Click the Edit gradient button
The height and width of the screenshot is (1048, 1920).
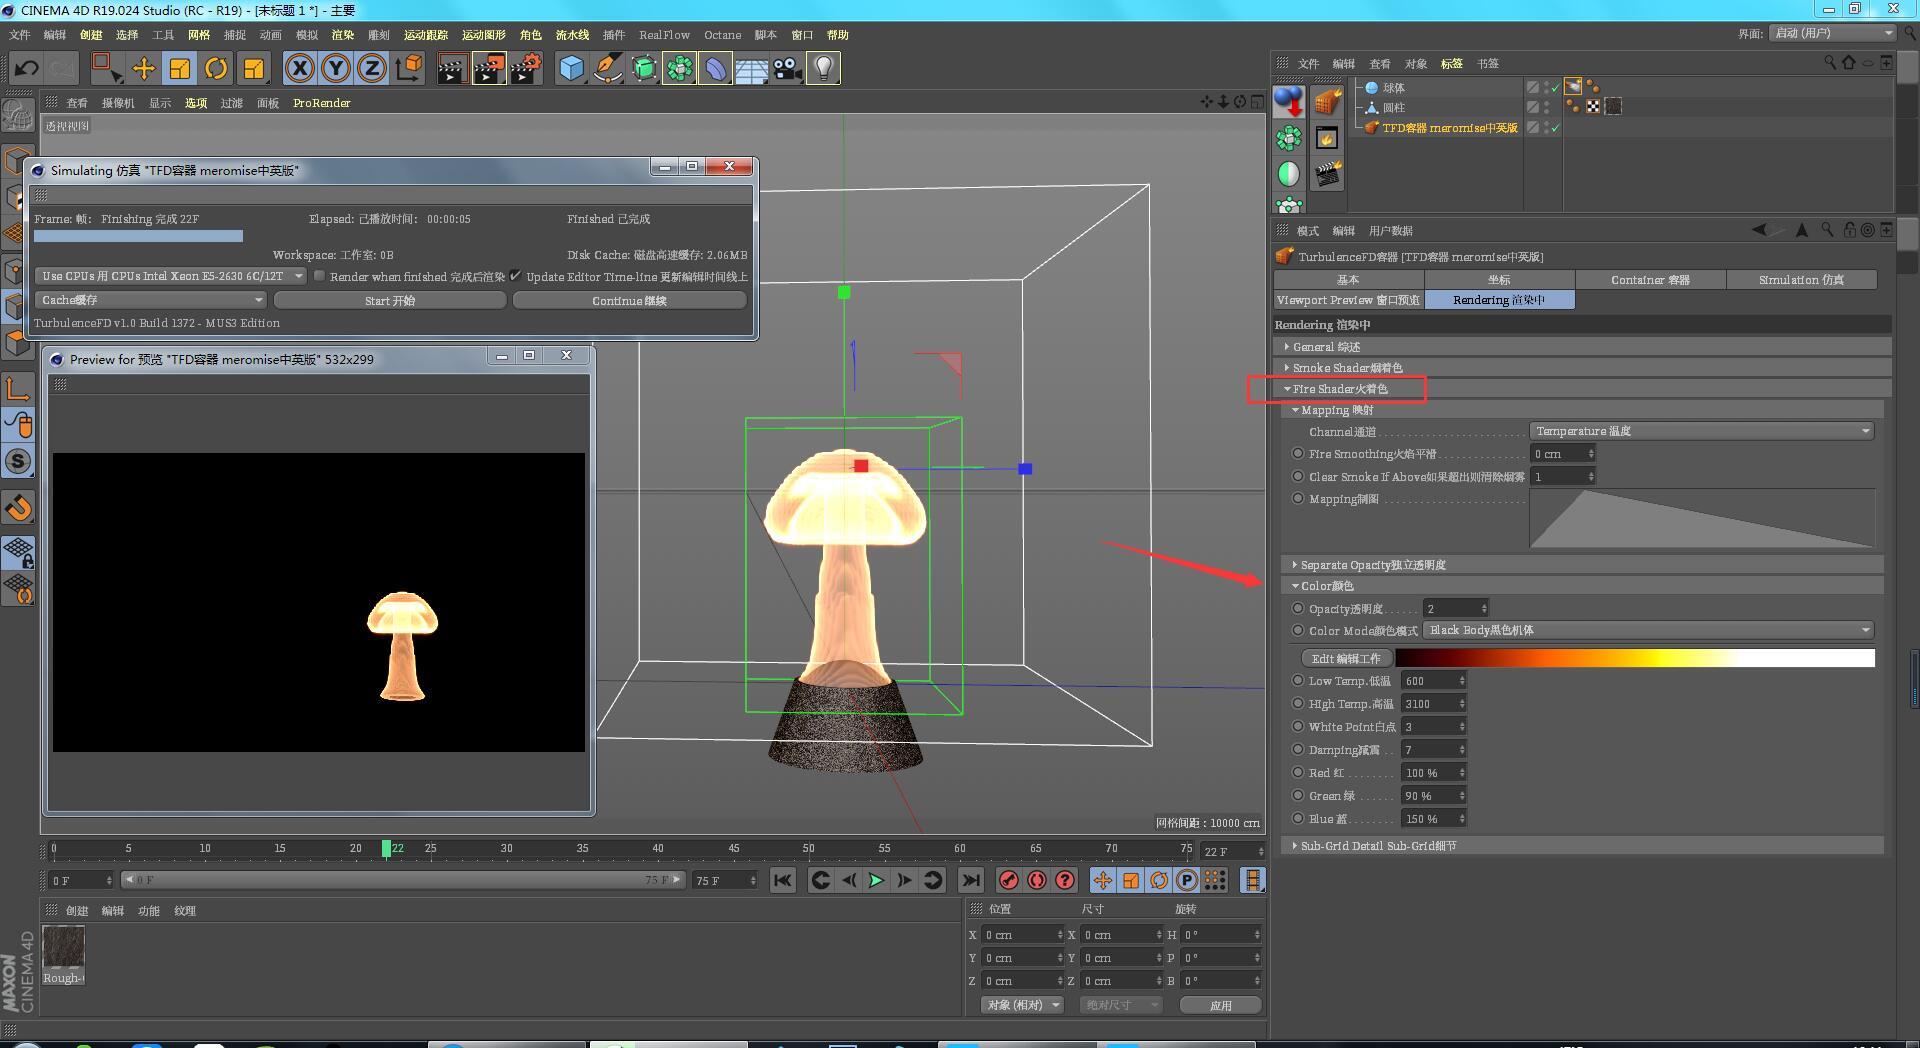[1345, 658]
